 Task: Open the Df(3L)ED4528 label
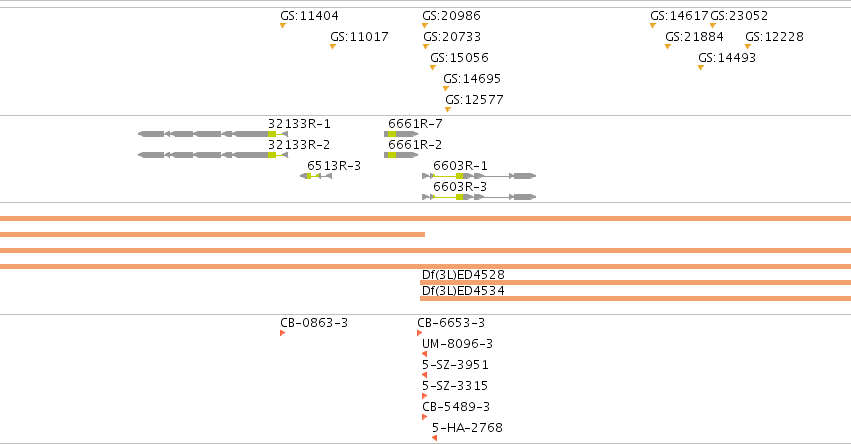[463, 275]
